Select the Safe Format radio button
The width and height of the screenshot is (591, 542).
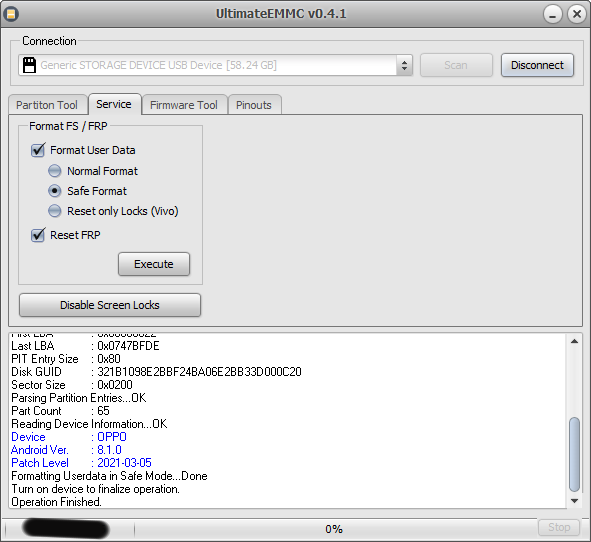(x=55, y=191)
